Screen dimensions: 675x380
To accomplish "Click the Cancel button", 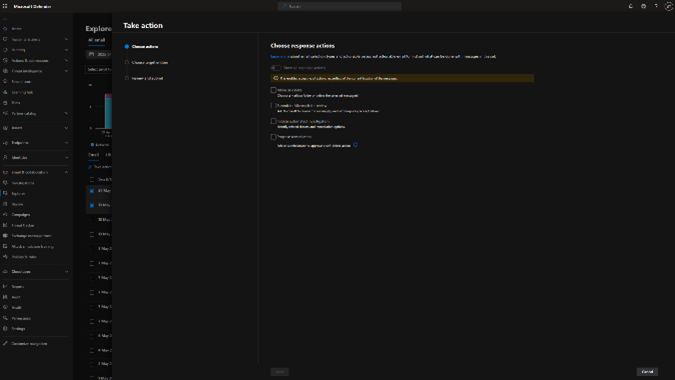I will 647,371.
